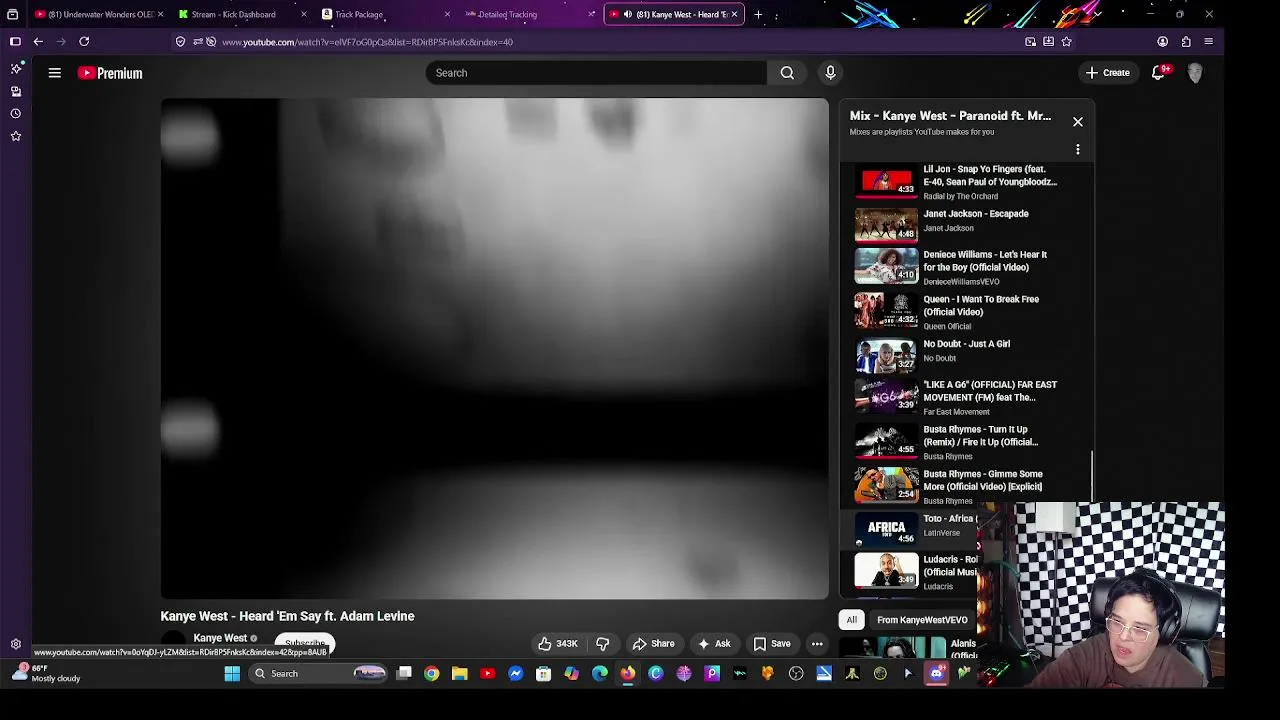Subscribe to the Kanye West channel
This screenshot has width=1280, height=720.
pyautogui.click(x=304, y=644)
